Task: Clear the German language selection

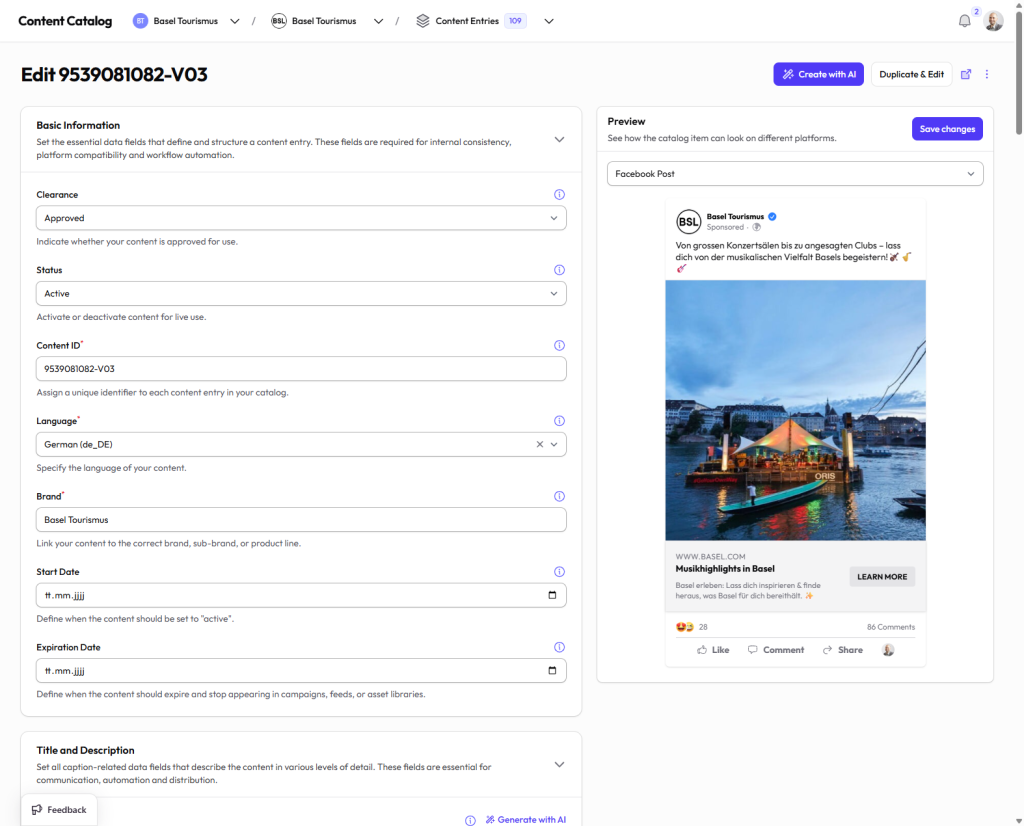Action: (540, 444)
